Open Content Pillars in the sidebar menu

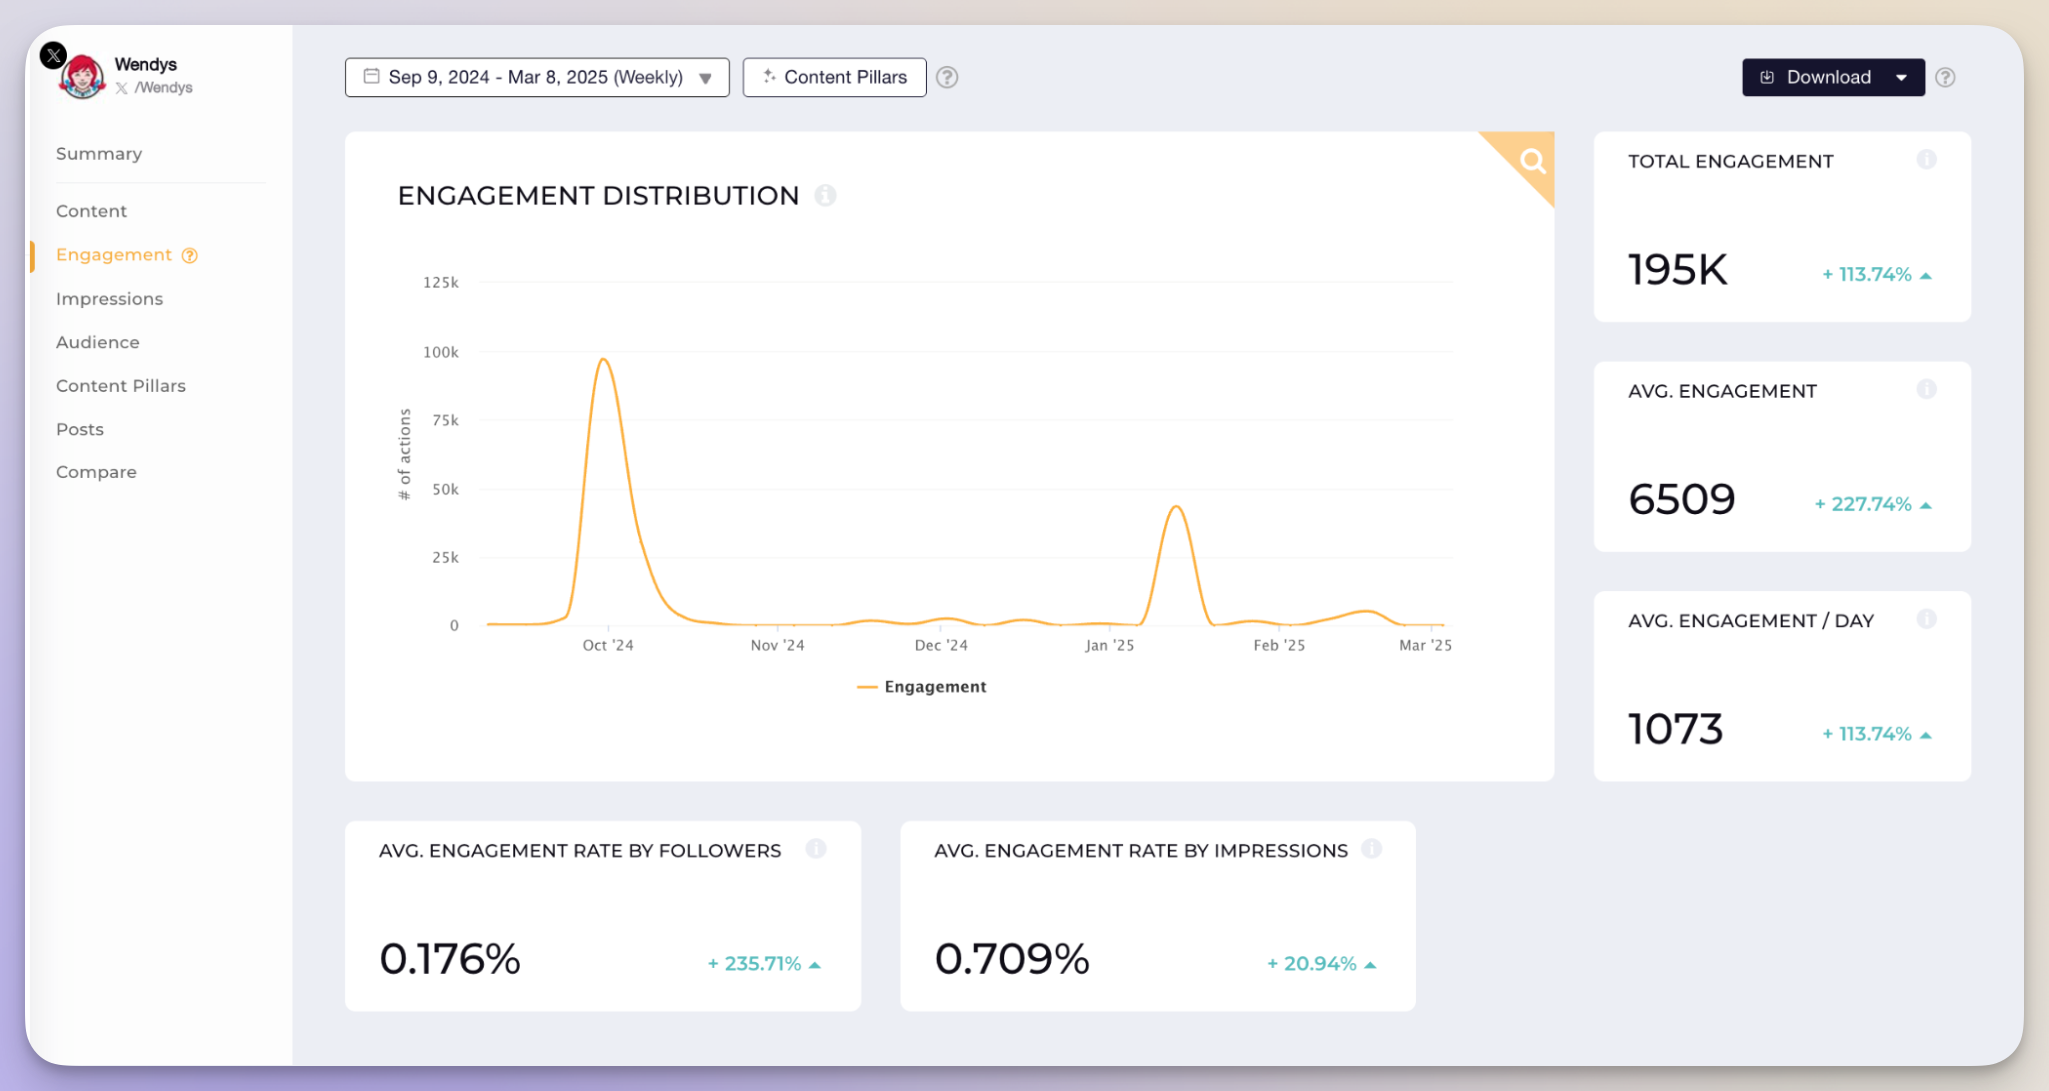pos(121,386)
